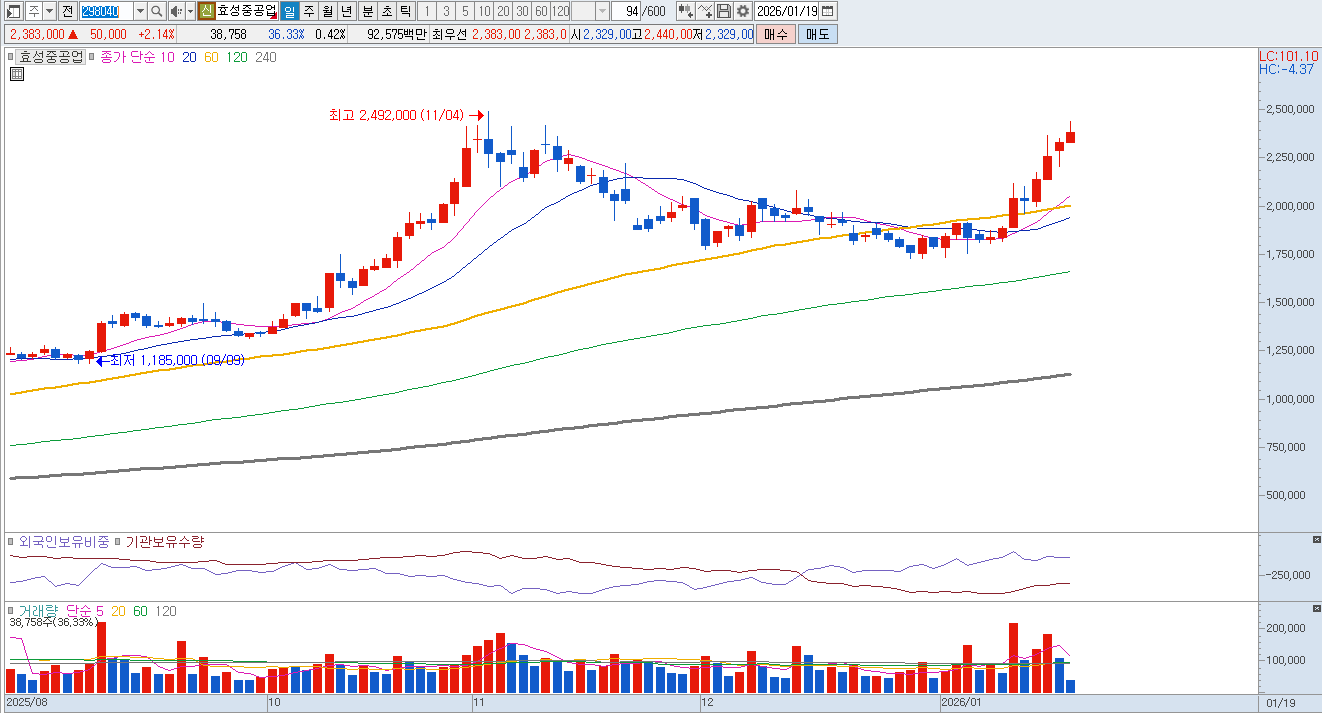Expand the empty period combo box dropdown
This screenshot has width=1322, height=713.
601,11
